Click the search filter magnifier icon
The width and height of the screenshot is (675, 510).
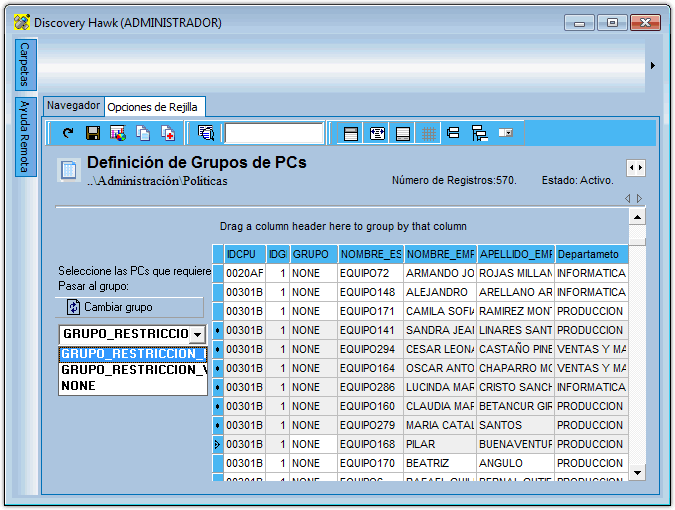point(206,133)
